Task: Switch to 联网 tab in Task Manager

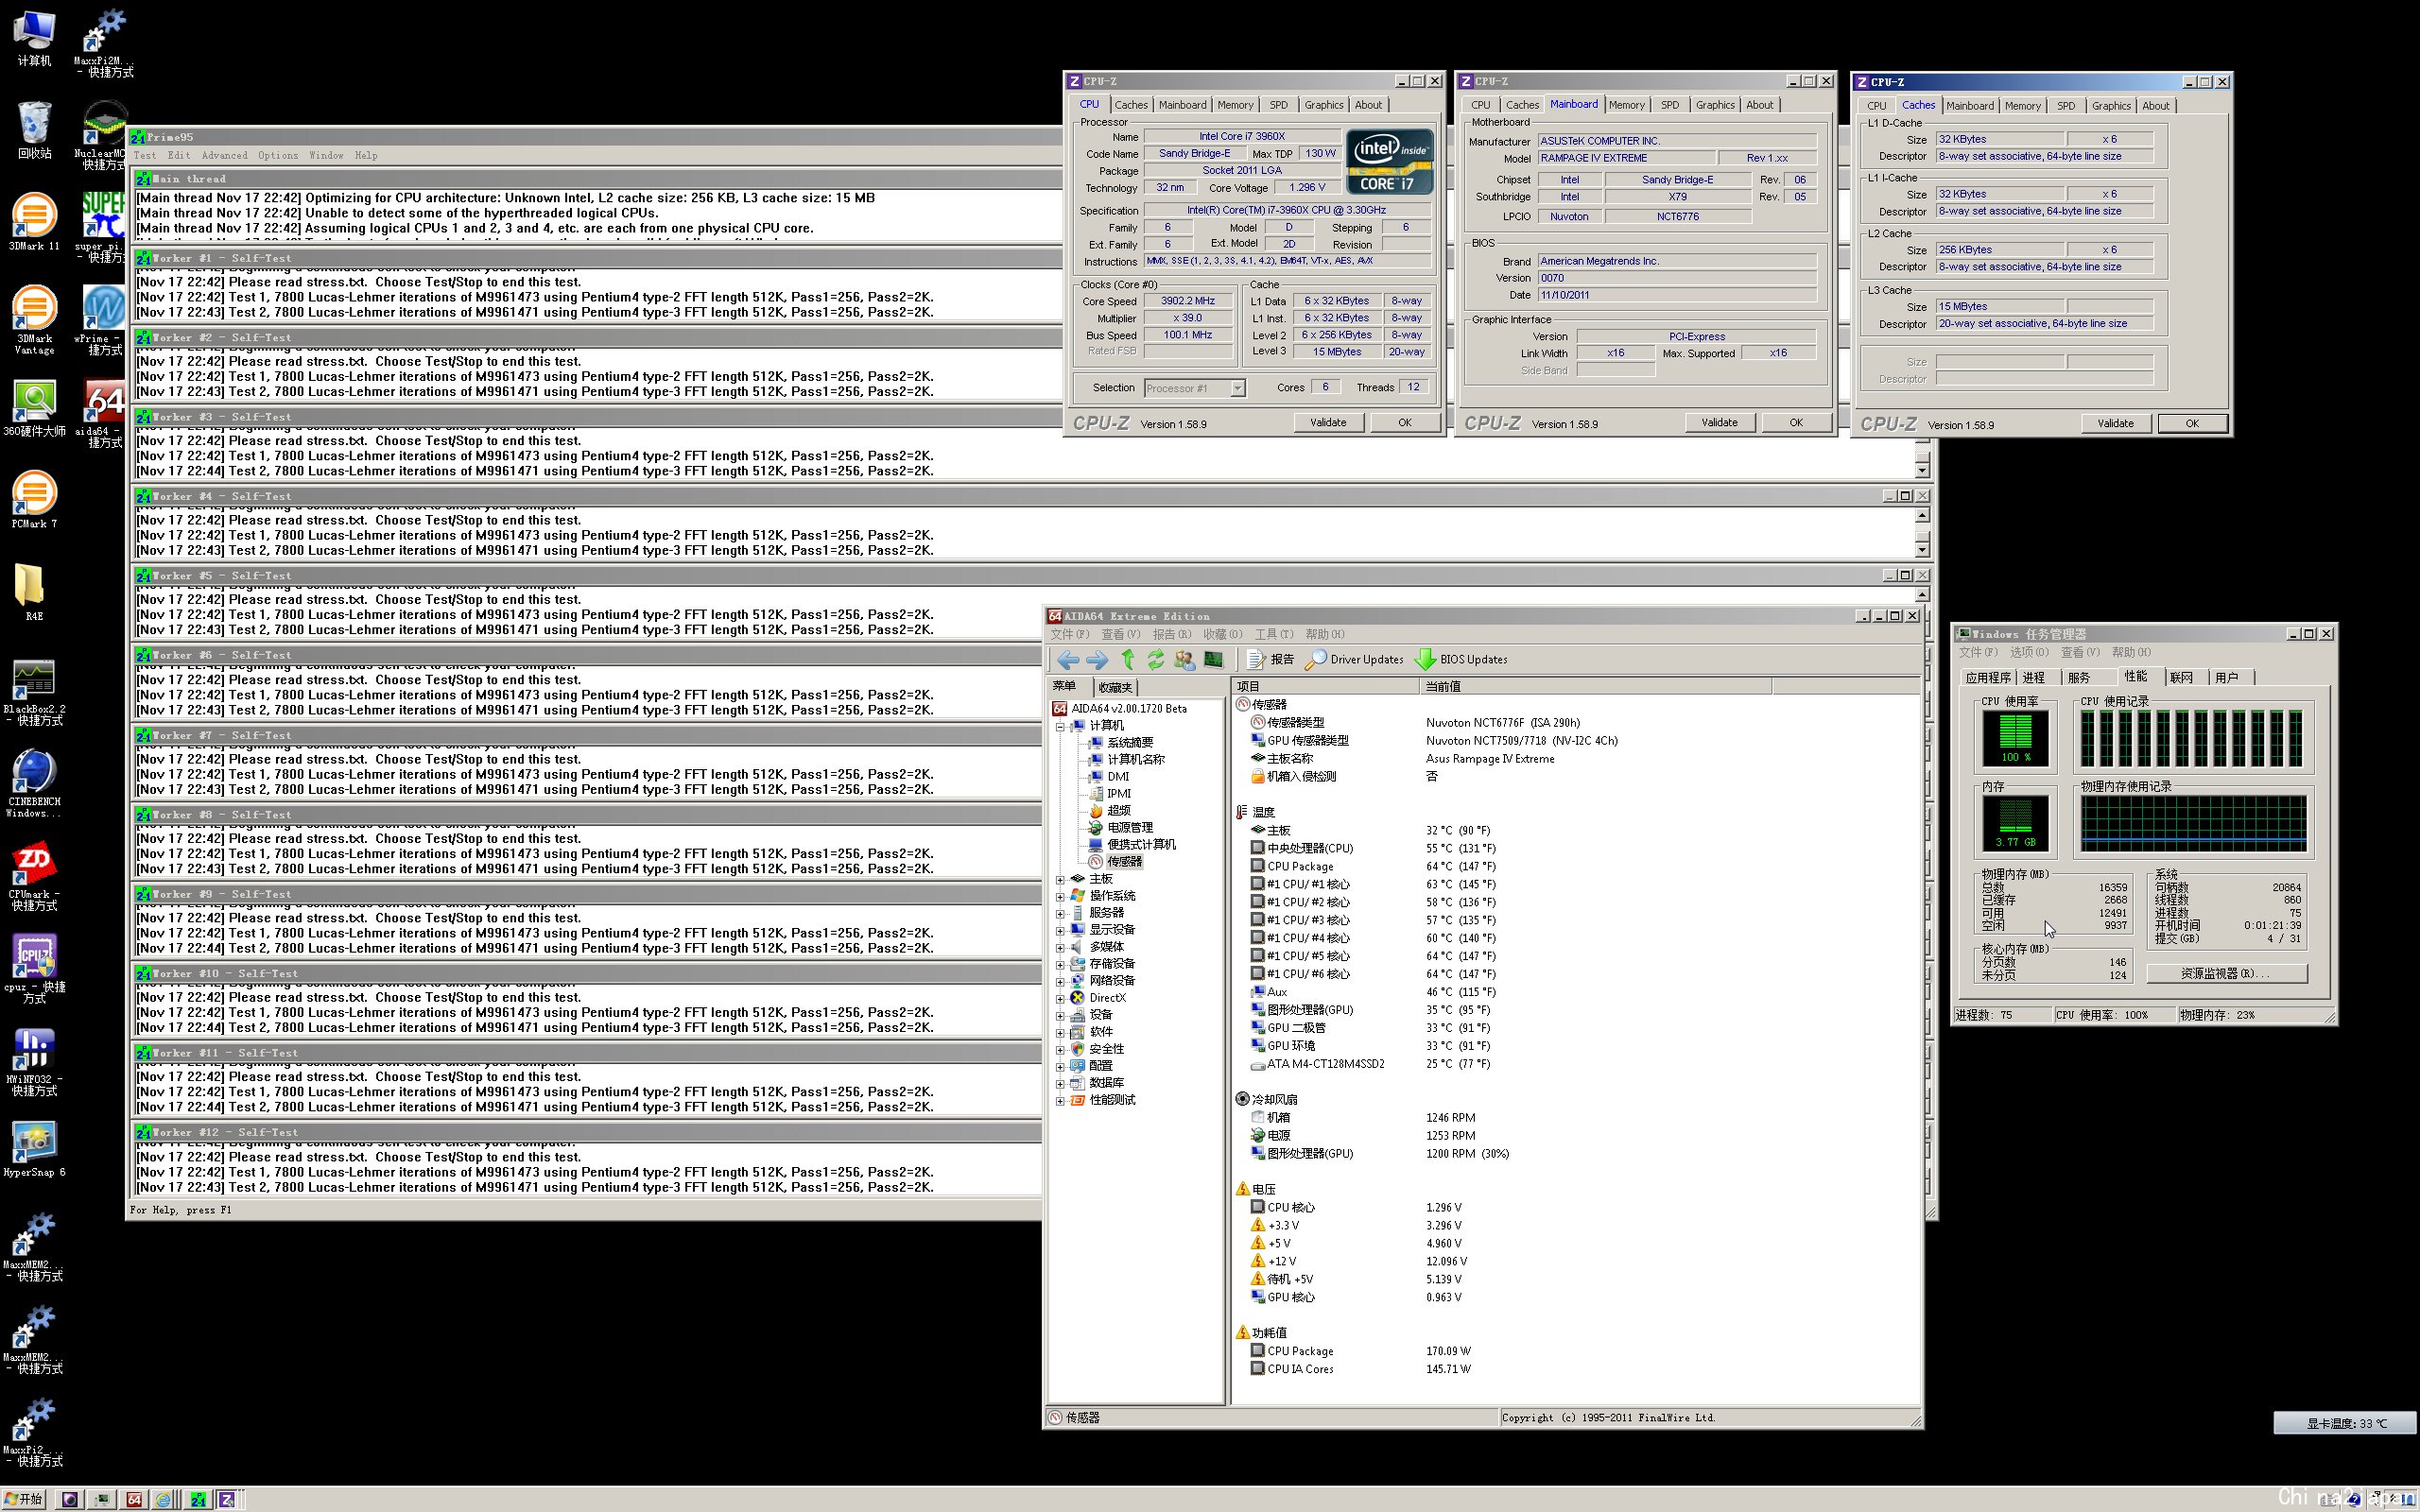Action: pos(2181,678)
